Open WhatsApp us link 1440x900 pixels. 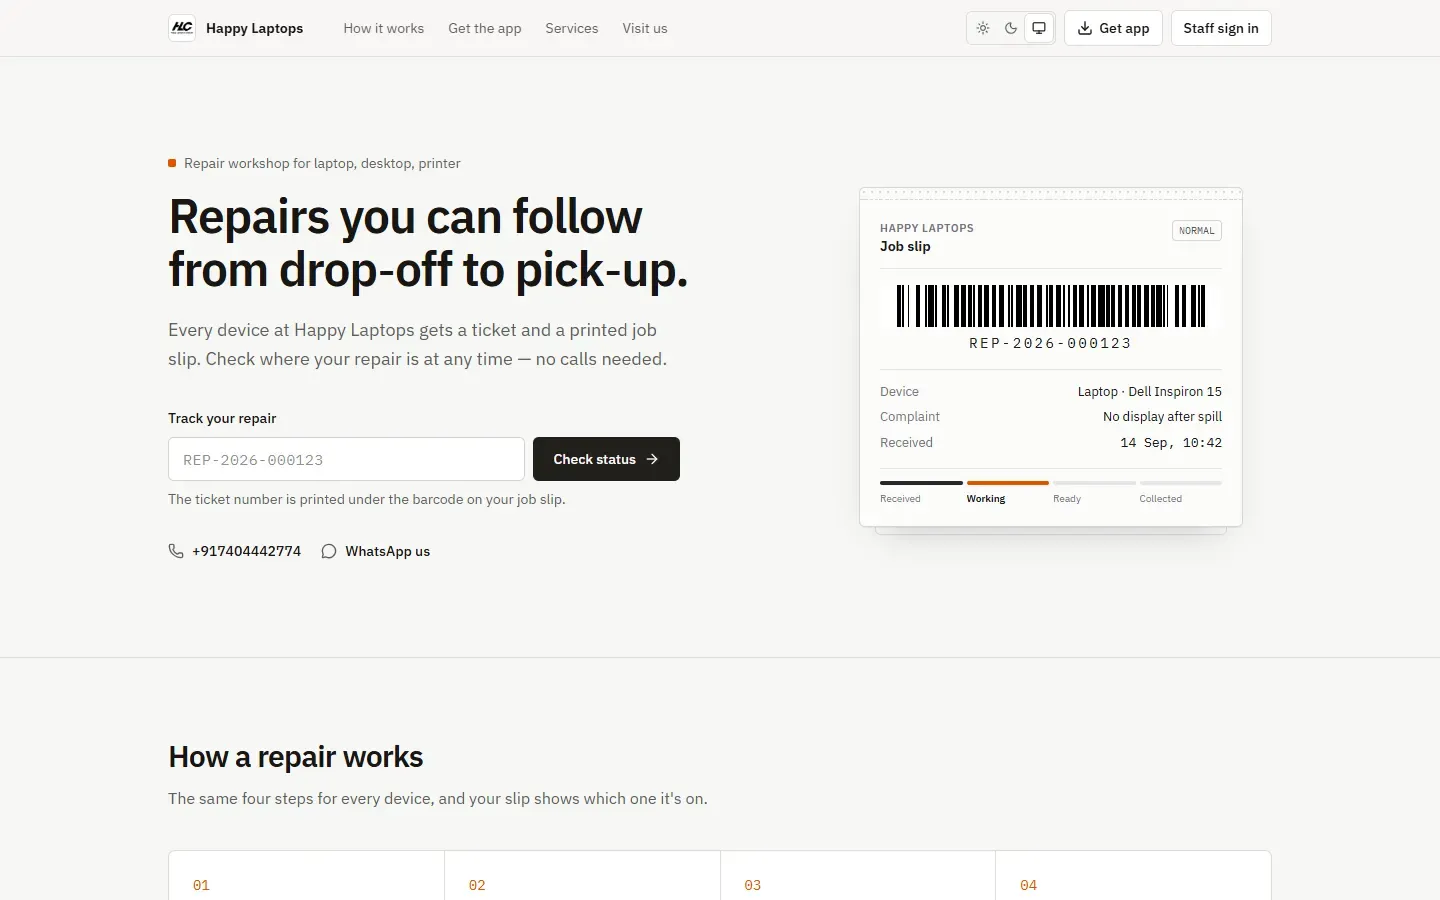point(388,551)
